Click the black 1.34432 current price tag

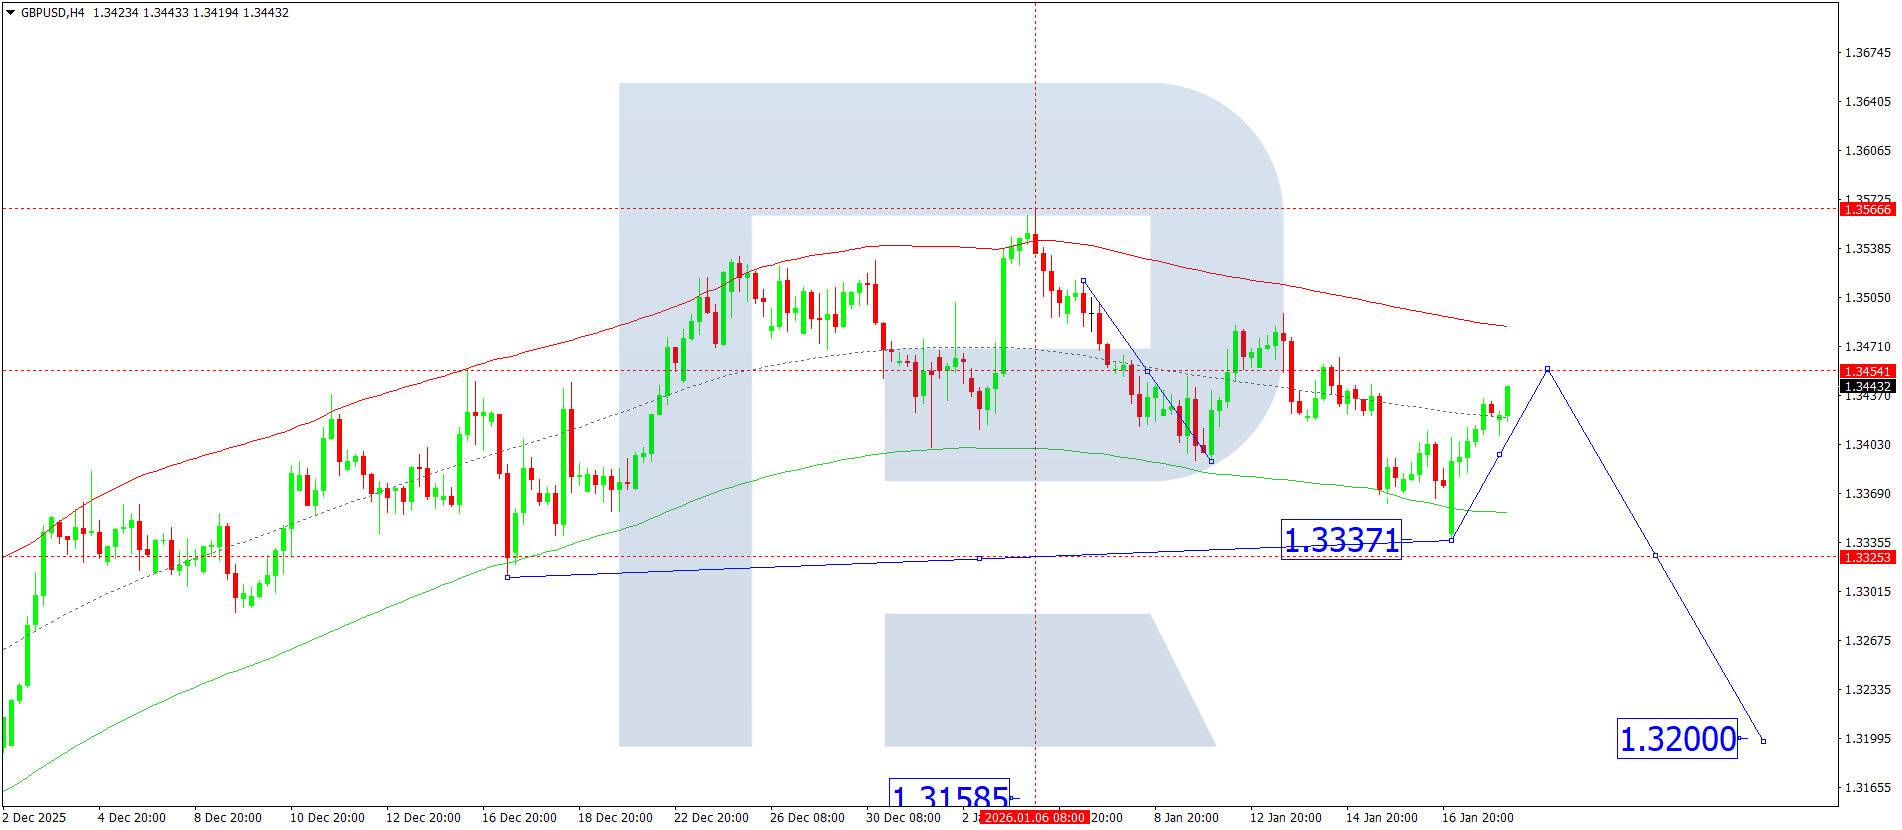click(x=1866, y=387)
